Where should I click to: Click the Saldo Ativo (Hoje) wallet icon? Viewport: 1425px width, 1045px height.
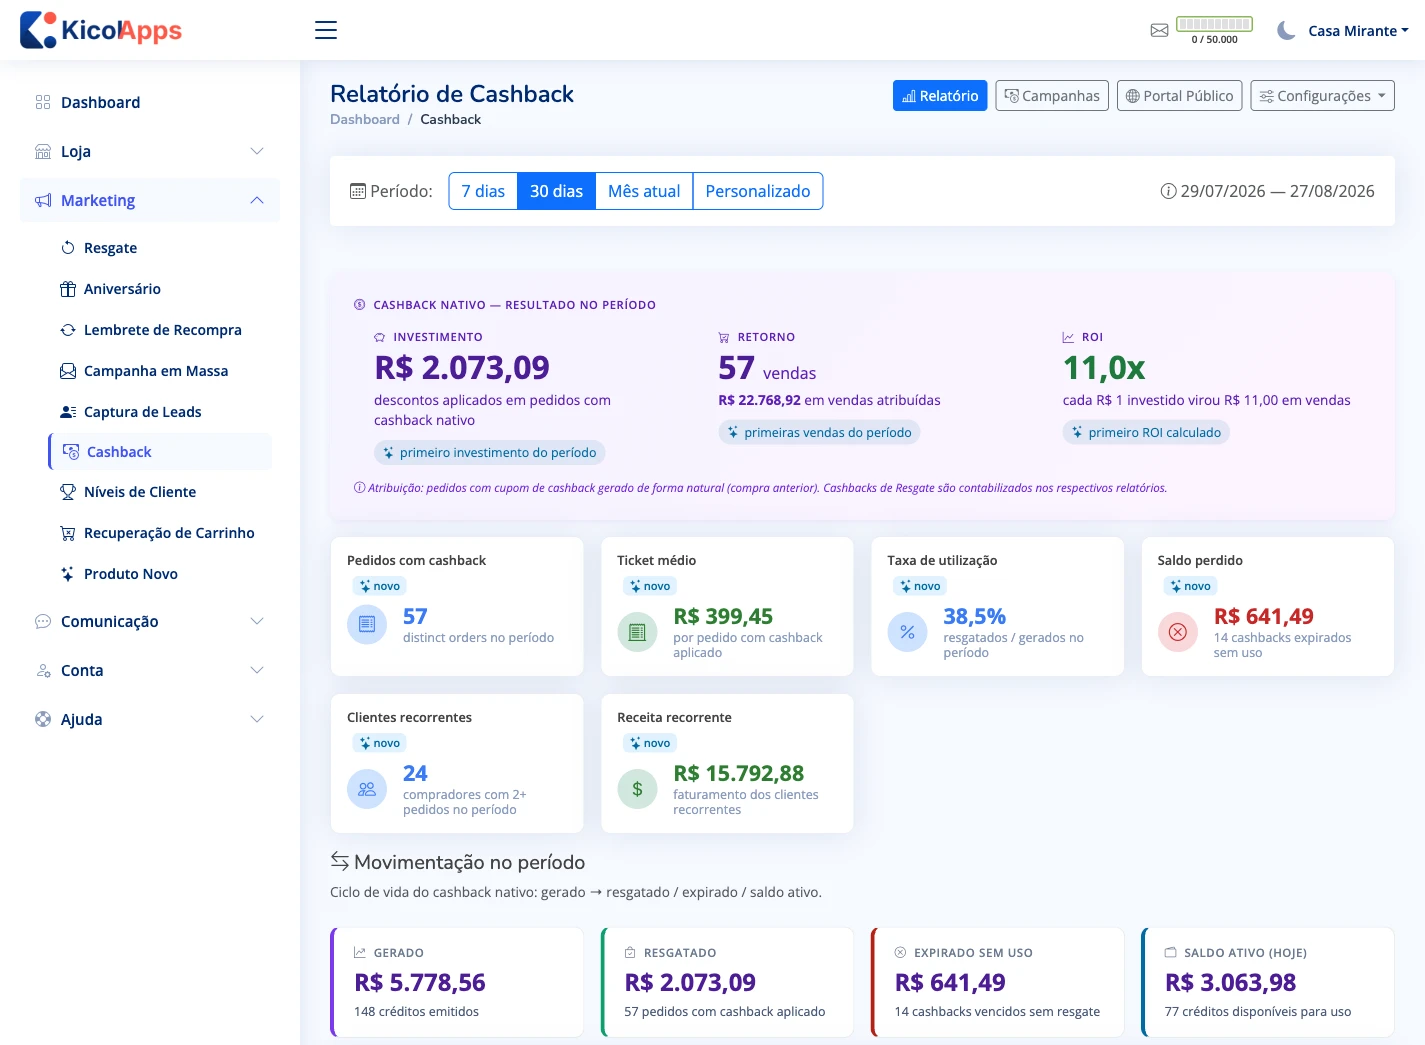tap(1171, 953)
